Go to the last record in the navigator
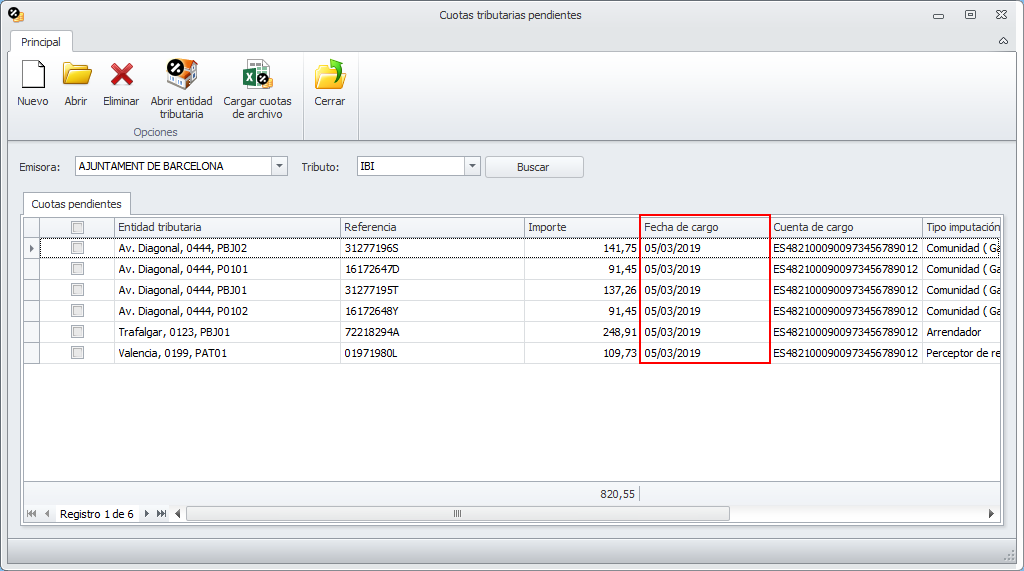 [162, 514]
